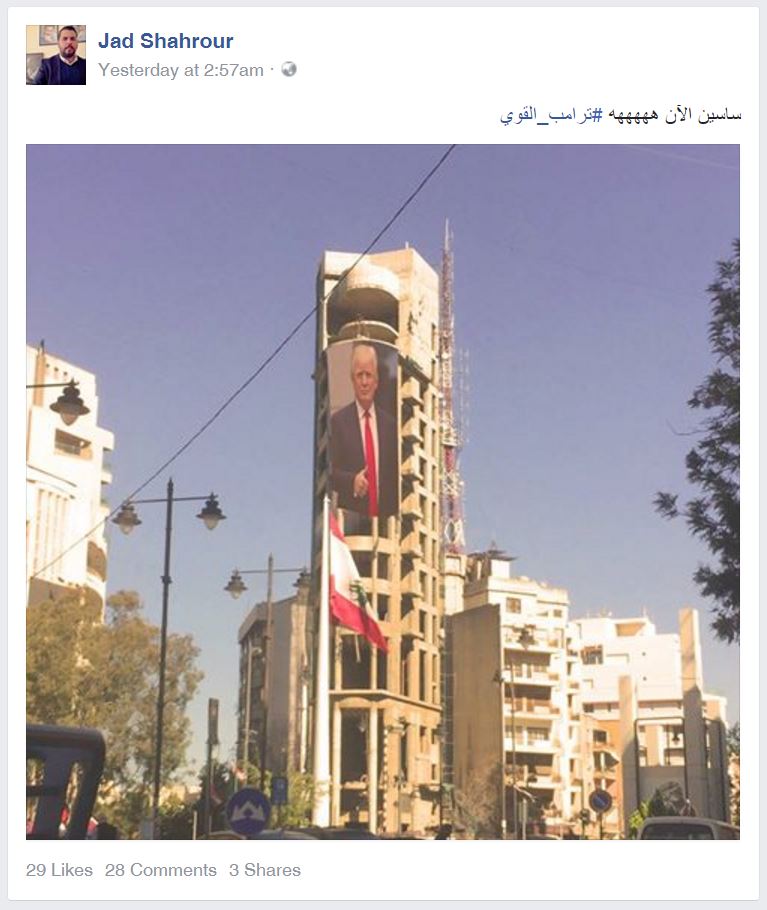Click the tower's unfinished rounded top floors
The width and height of the screenshot is (767, 910).
coord(371,296)
